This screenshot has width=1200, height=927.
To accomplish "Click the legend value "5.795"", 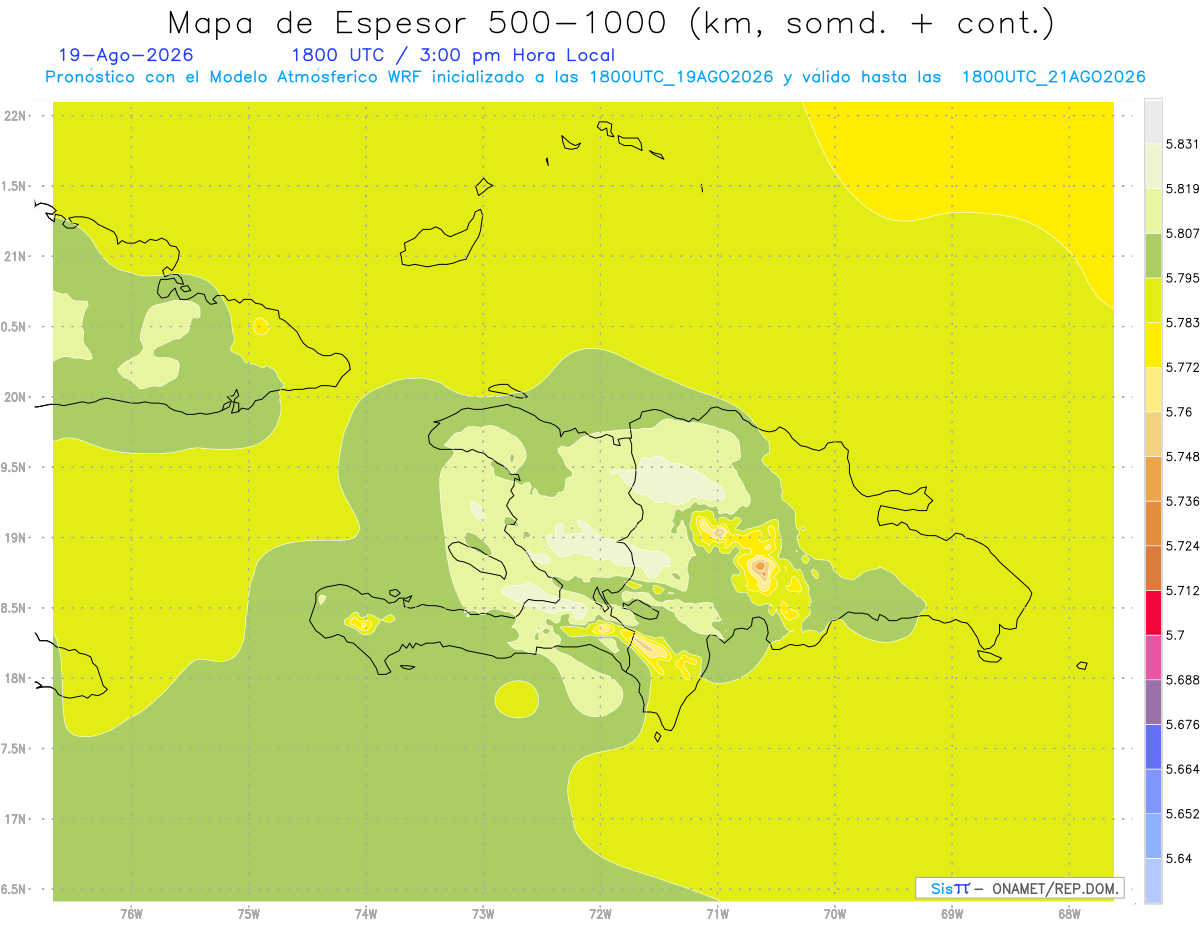I will click(1183, 278).
